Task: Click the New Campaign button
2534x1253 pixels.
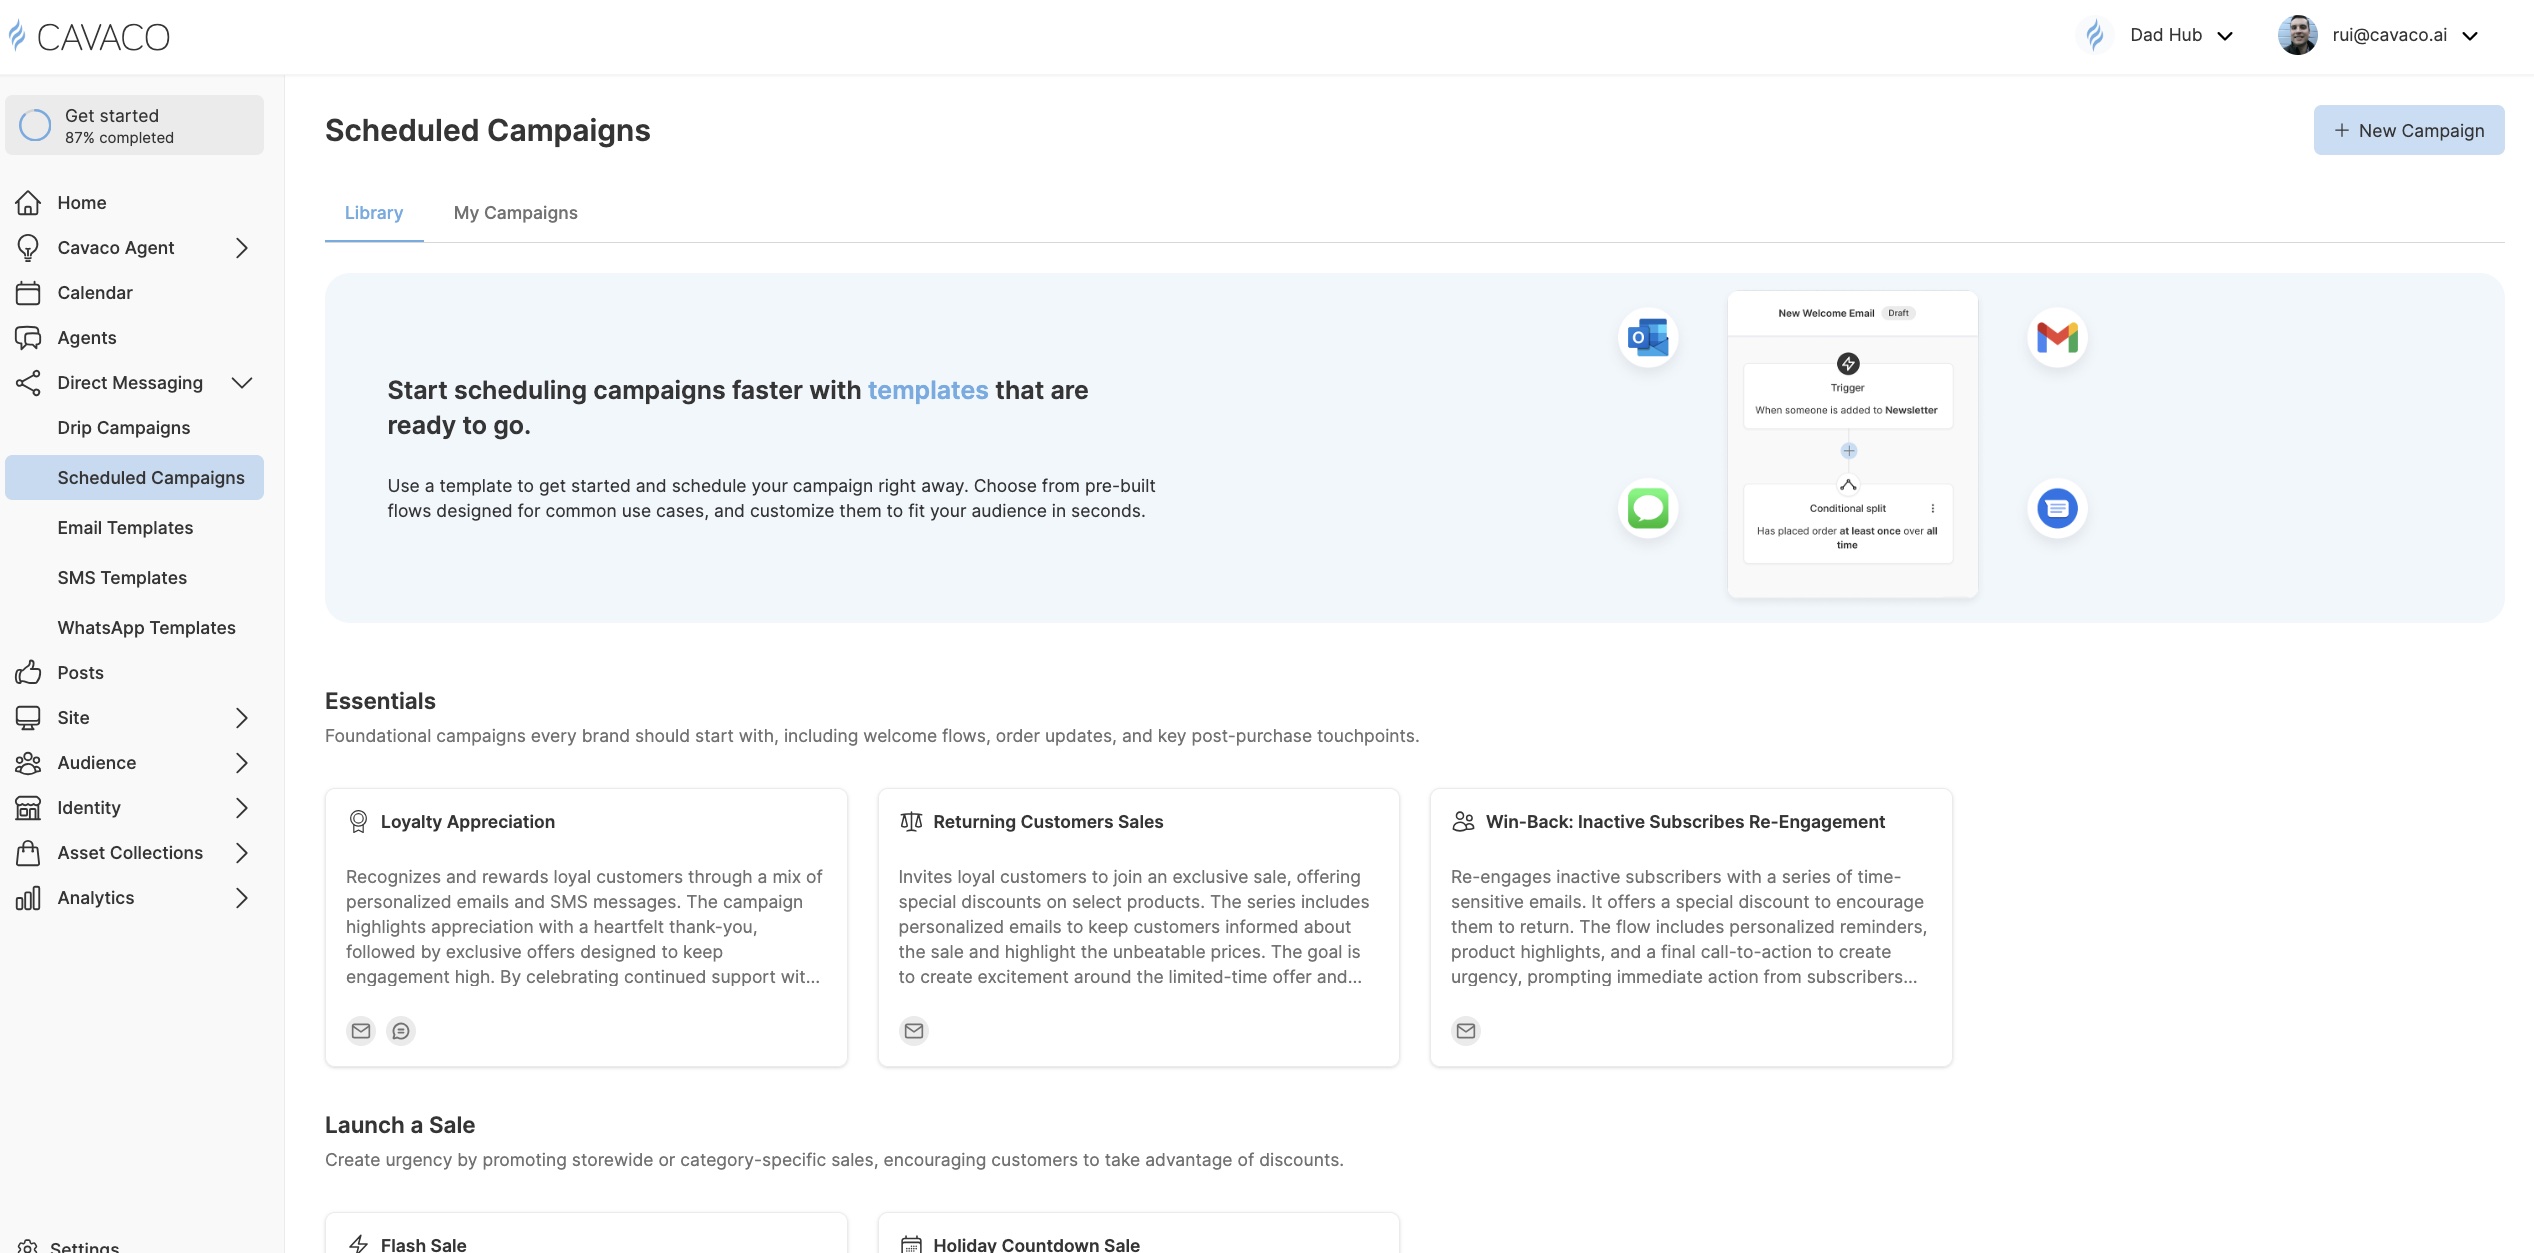Action: [2408, 131]
